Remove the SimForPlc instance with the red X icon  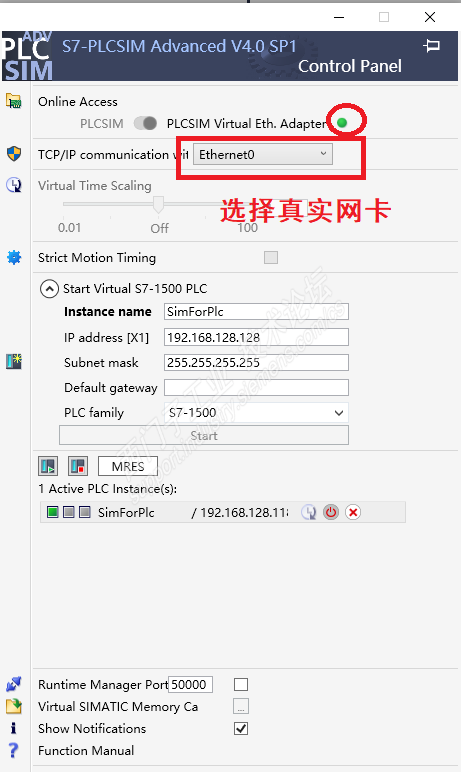coord(353,512)
